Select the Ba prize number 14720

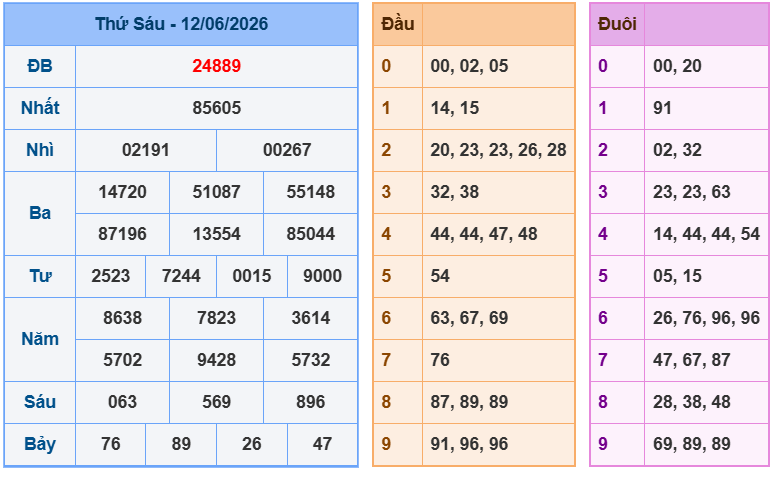pyautogui.click(x=123, y=192)
